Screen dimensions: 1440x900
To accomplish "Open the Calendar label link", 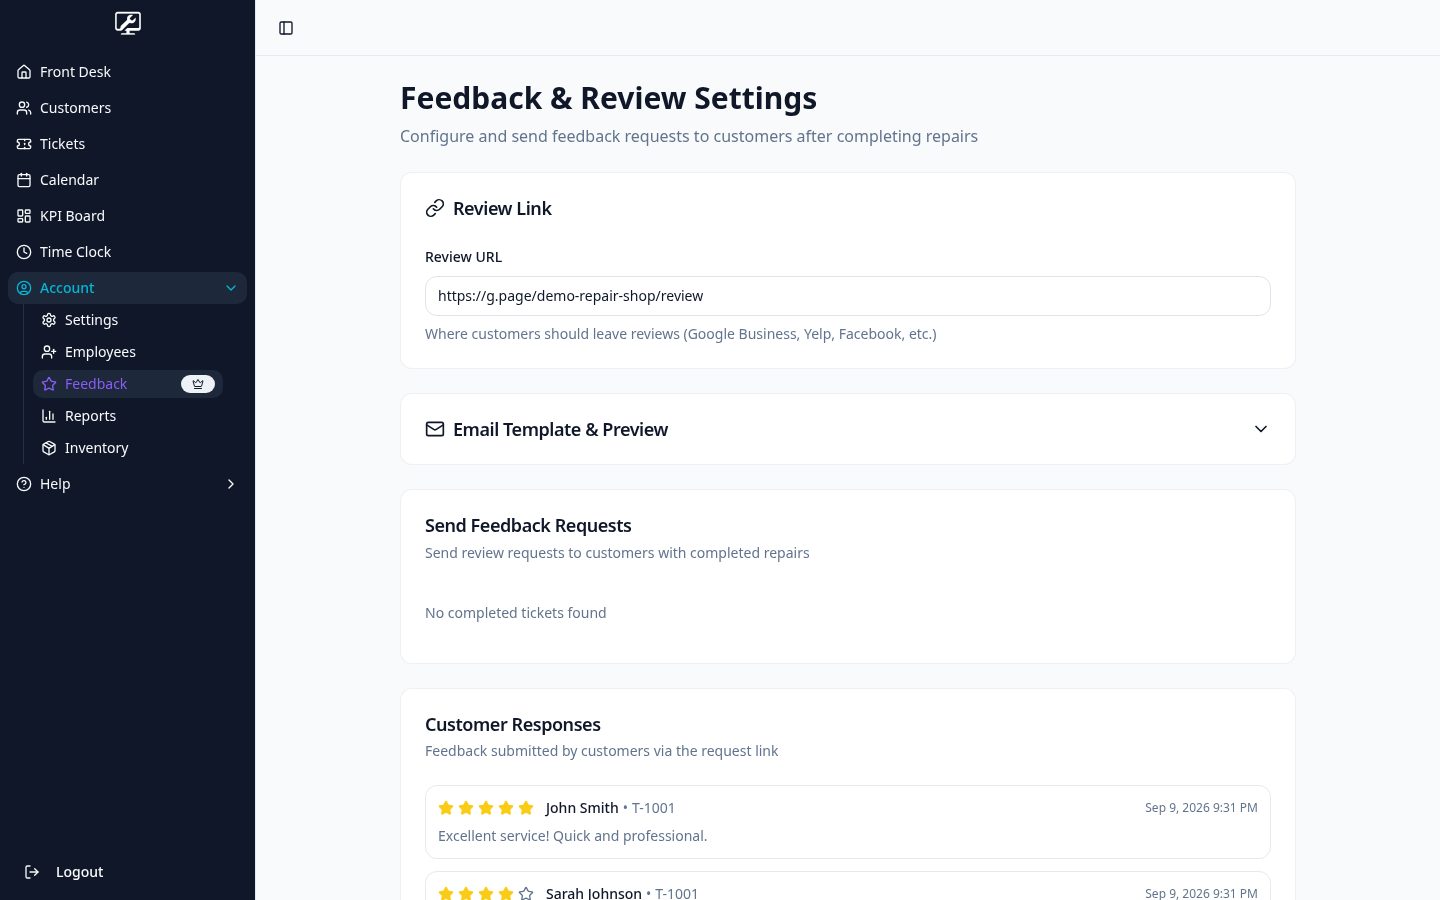I will click(x=69, y=180).
